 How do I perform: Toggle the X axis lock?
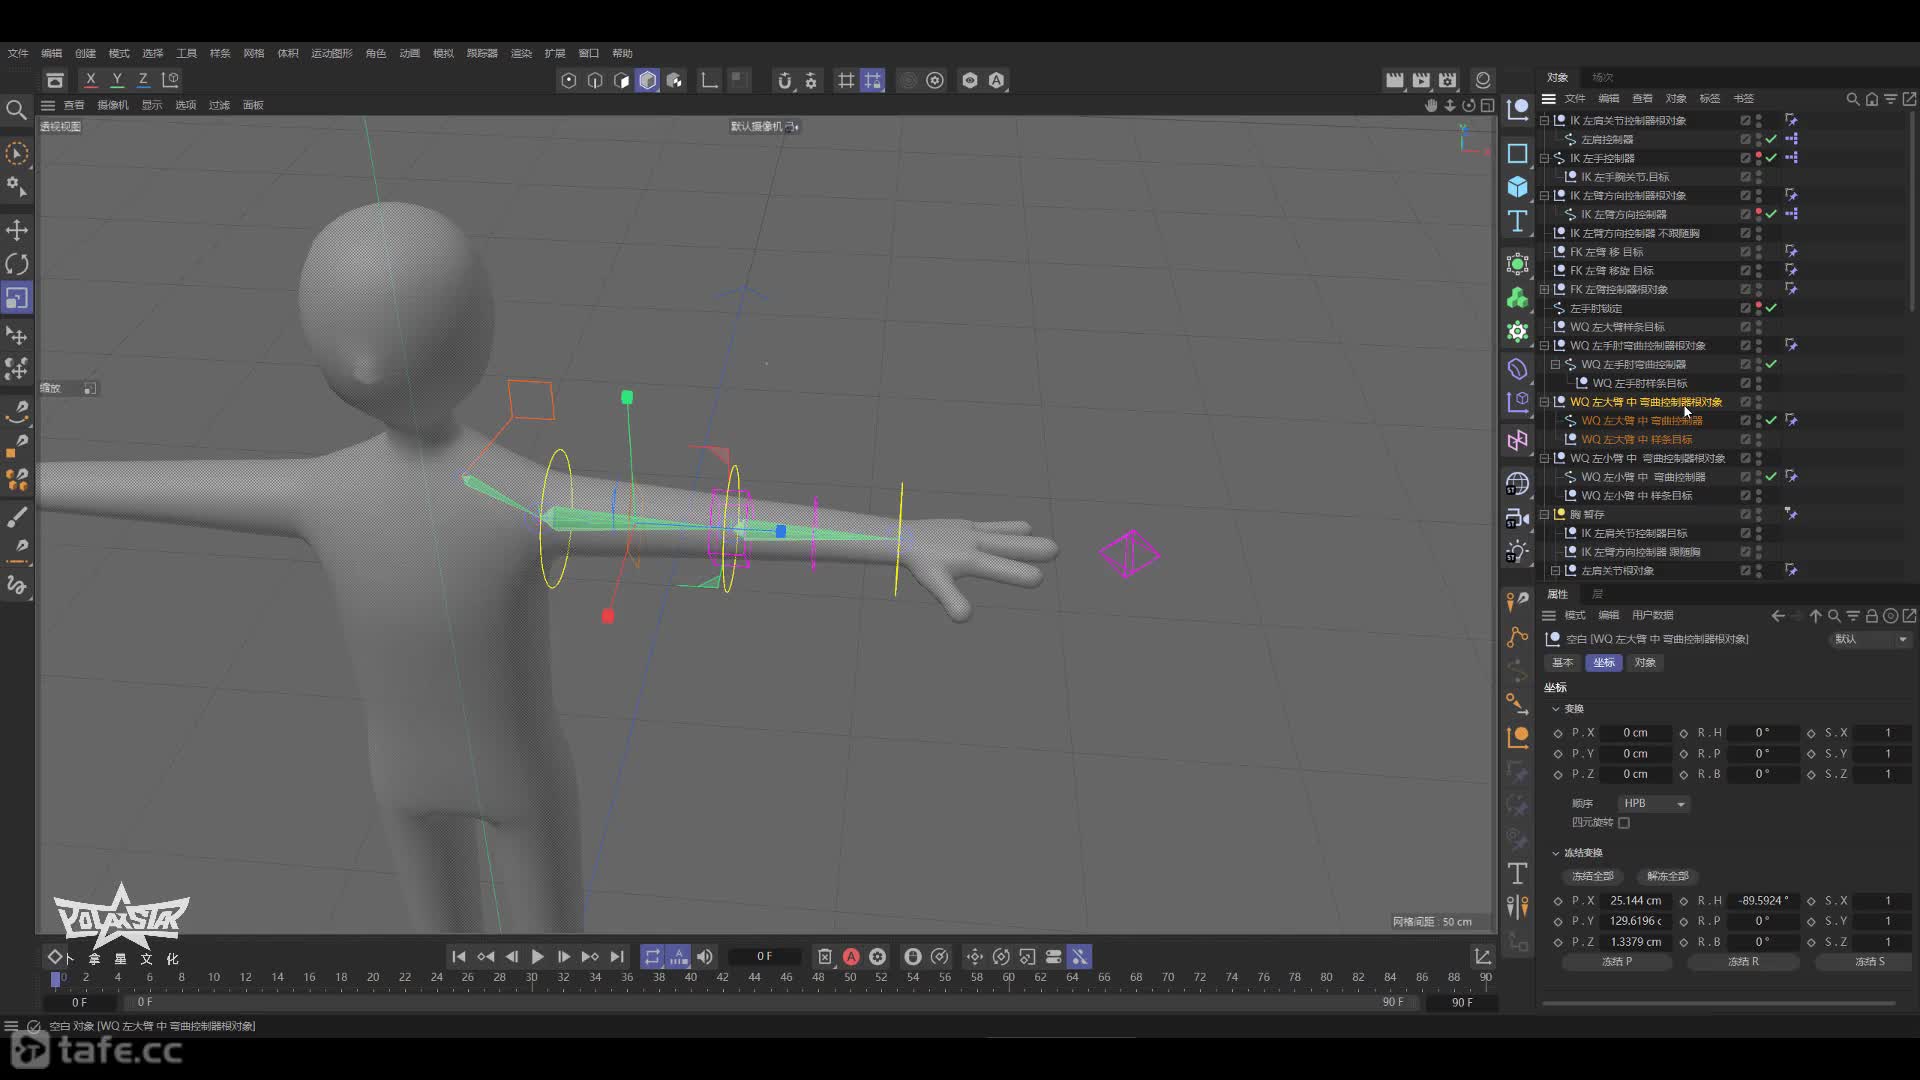tap(91, 80)
